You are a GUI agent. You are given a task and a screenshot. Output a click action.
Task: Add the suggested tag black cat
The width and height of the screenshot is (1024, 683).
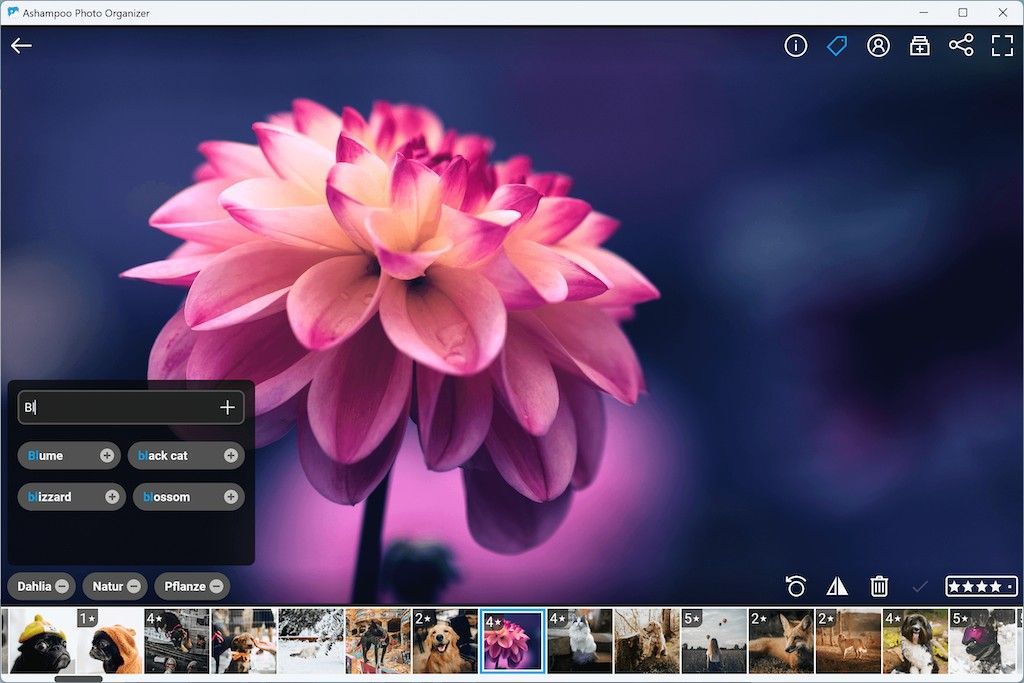pyautogui.click(x=231, y=456)
